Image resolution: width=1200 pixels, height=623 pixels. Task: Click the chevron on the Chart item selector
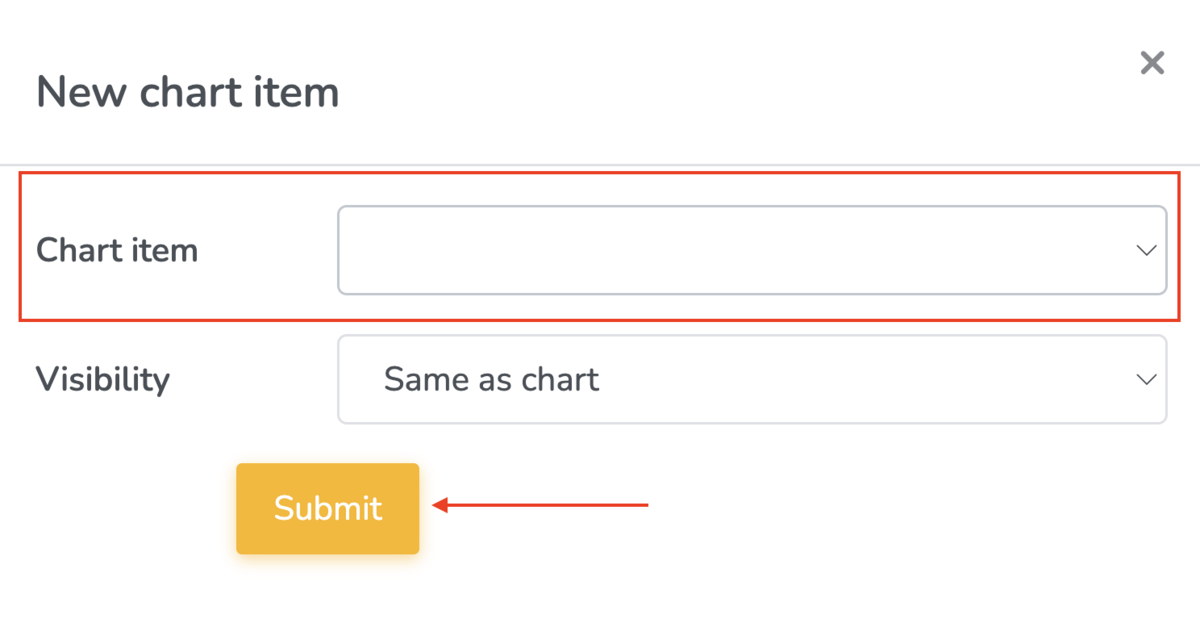pos(1146,250)
